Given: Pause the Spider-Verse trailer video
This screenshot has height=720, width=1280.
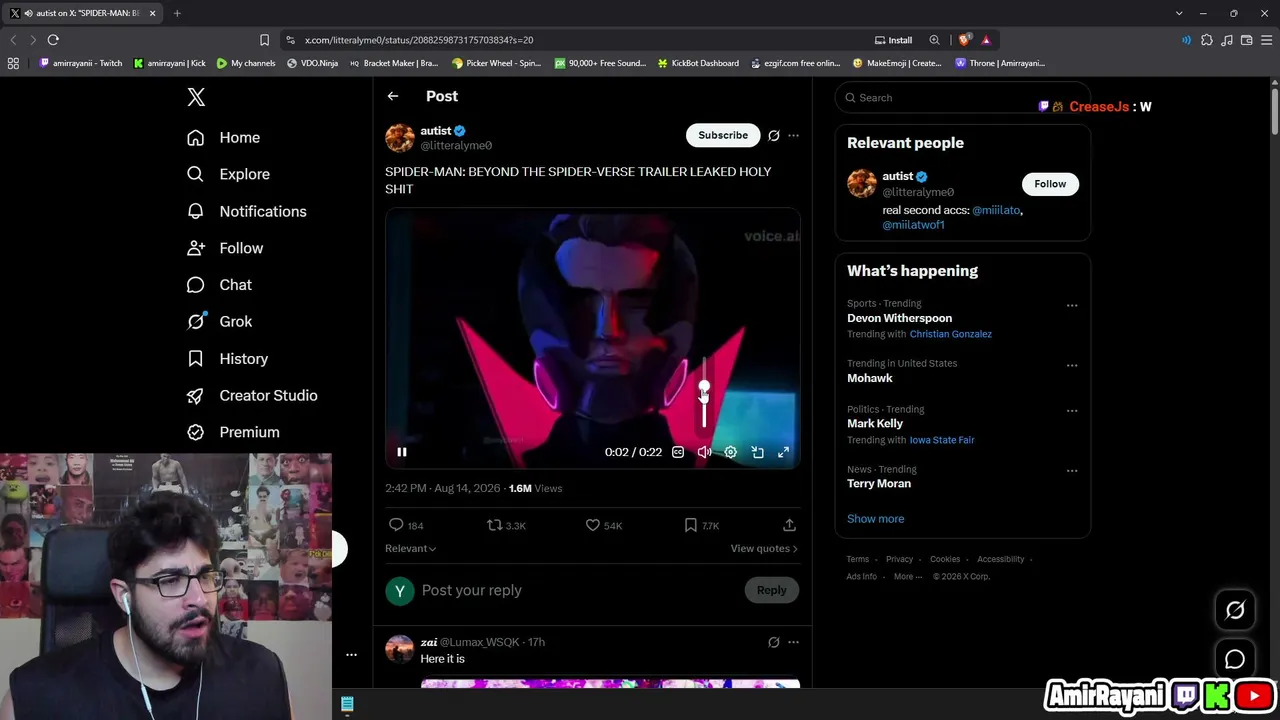Looking at the screenshot, I should tap(402, 452).
